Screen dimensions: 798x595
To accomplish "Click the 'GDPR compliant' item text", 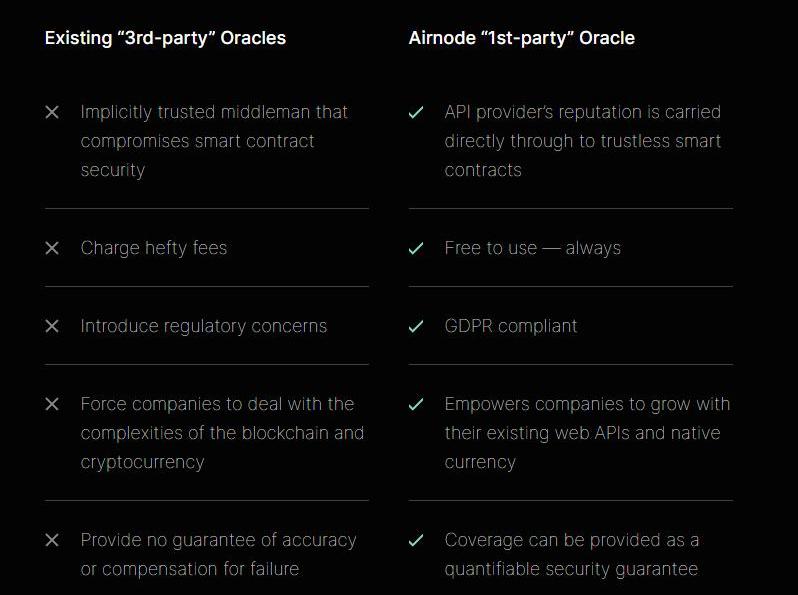I will 511,326.
